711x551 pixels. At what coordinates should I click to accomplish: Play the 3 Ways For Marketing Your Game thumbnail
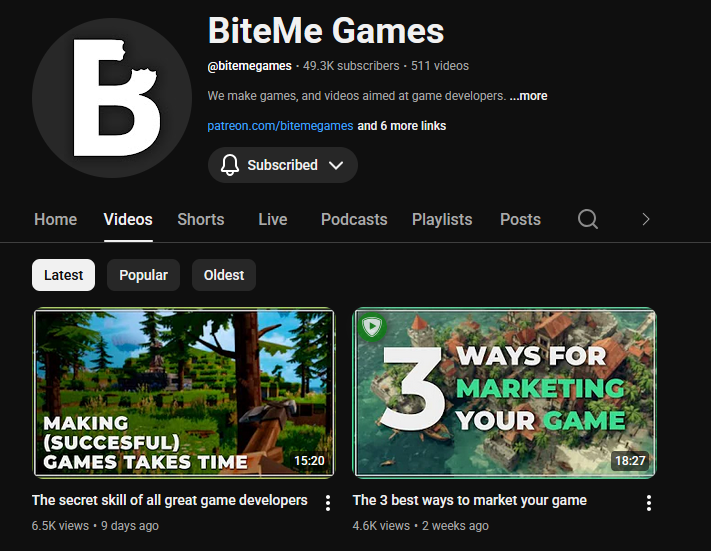[x=504, y=393]
